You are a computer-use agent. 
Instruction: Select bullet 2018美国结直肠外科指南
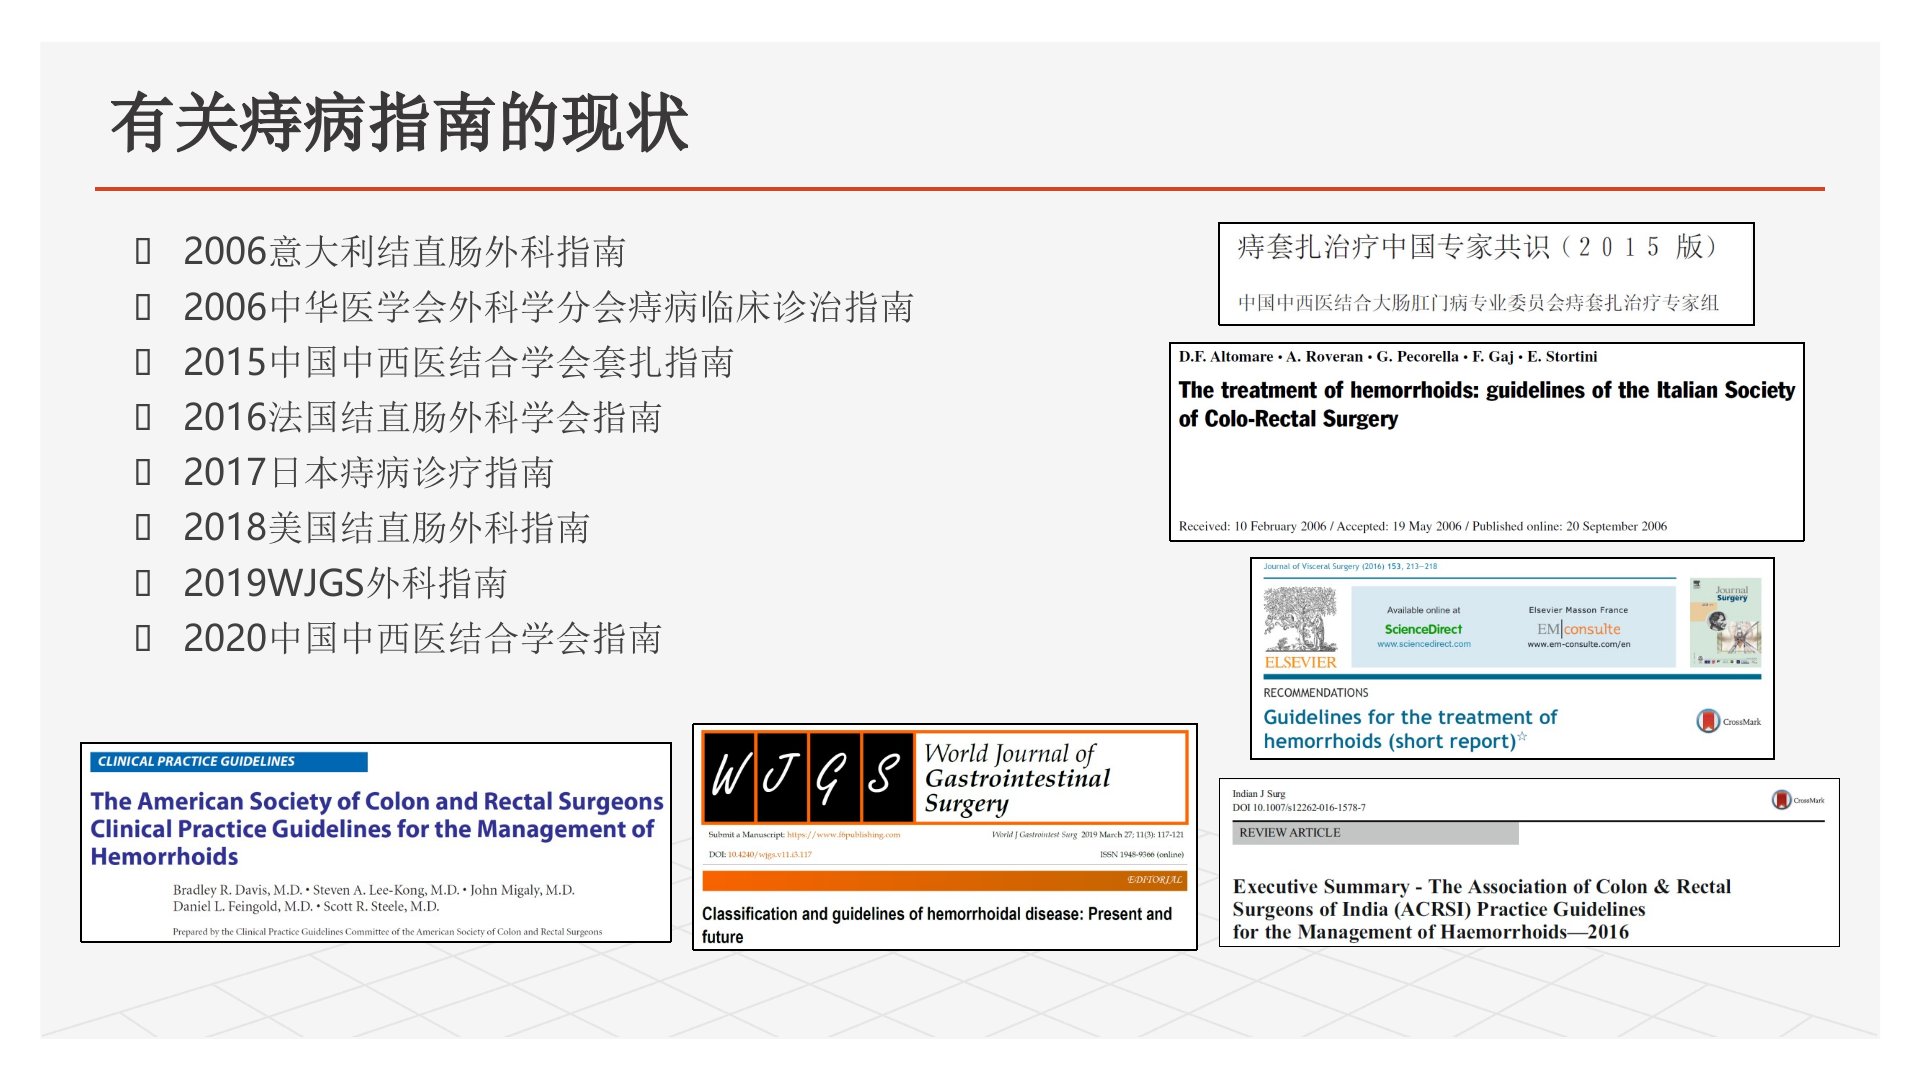coord(386,528)
